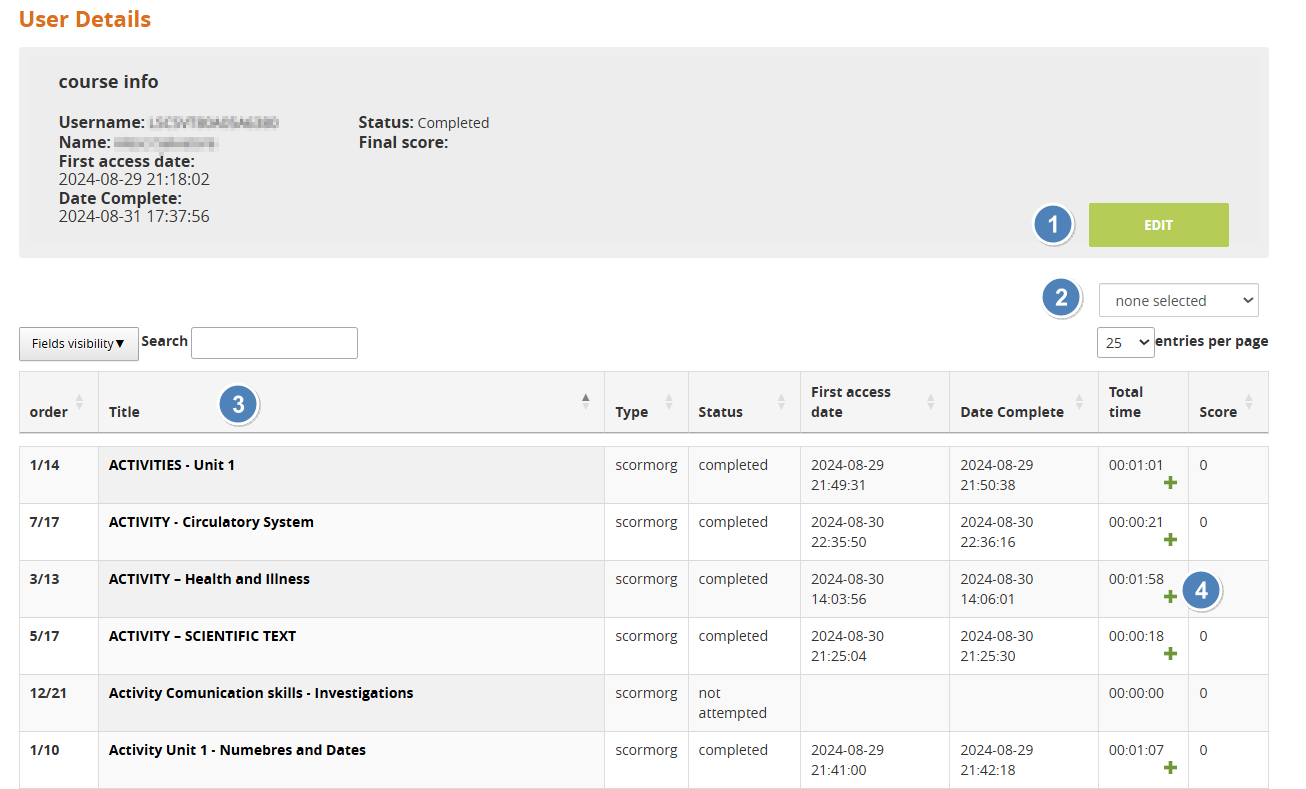1306x789 pixels.
Task: Sort by Score column arrows
Action: coord(1249,403)
